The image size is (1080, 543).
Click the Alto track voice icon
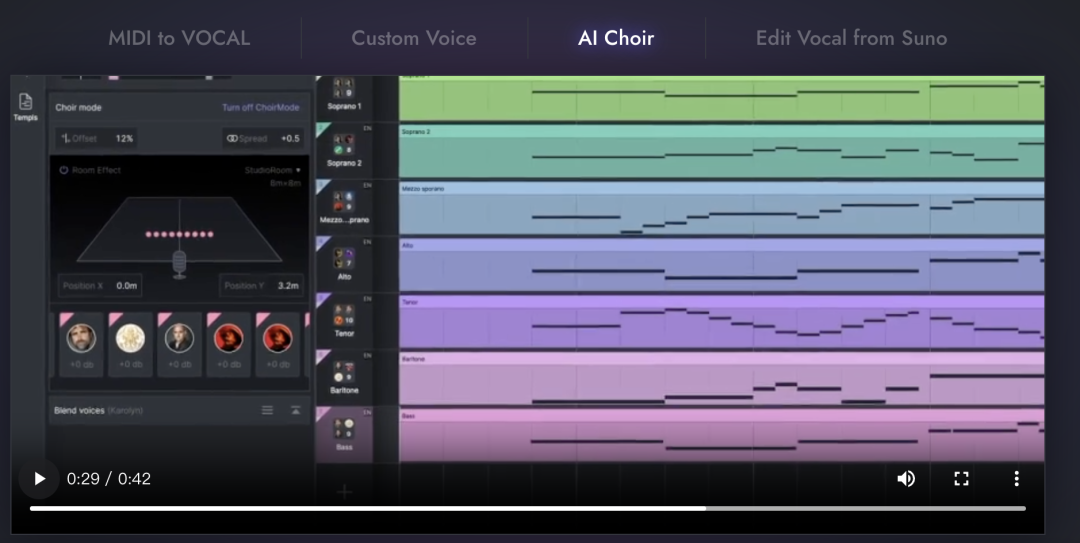344,259
